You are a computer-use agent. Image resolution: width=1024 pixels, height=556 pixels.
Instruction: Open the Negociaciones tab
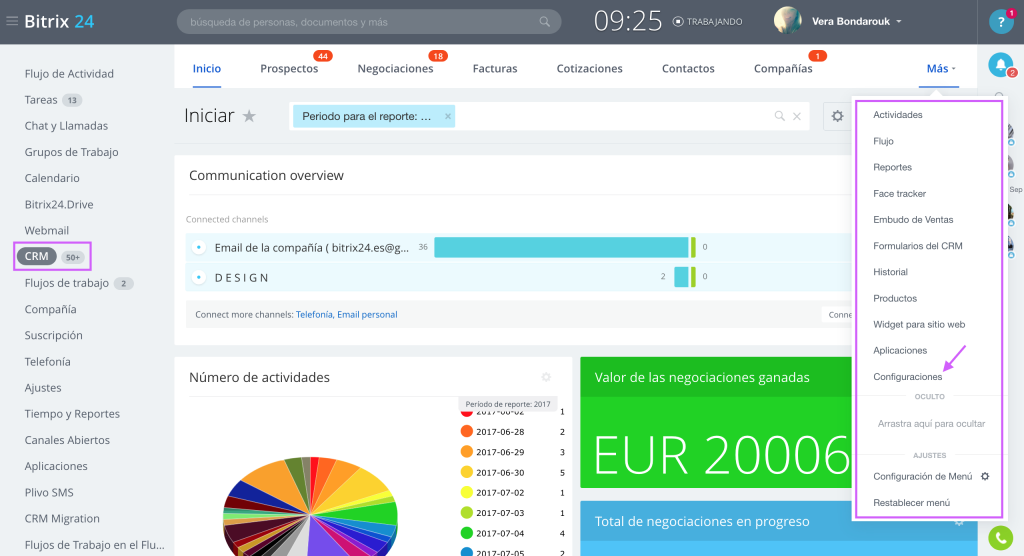(x=395, y=69)
